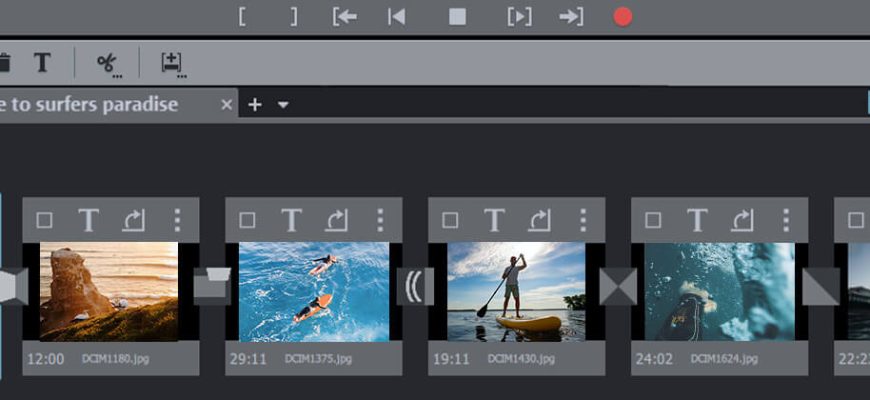The width and height of the screenshot is (870, 400).
Task: Click the DCIM1624.jpg file name
Action: pos(725,359)
